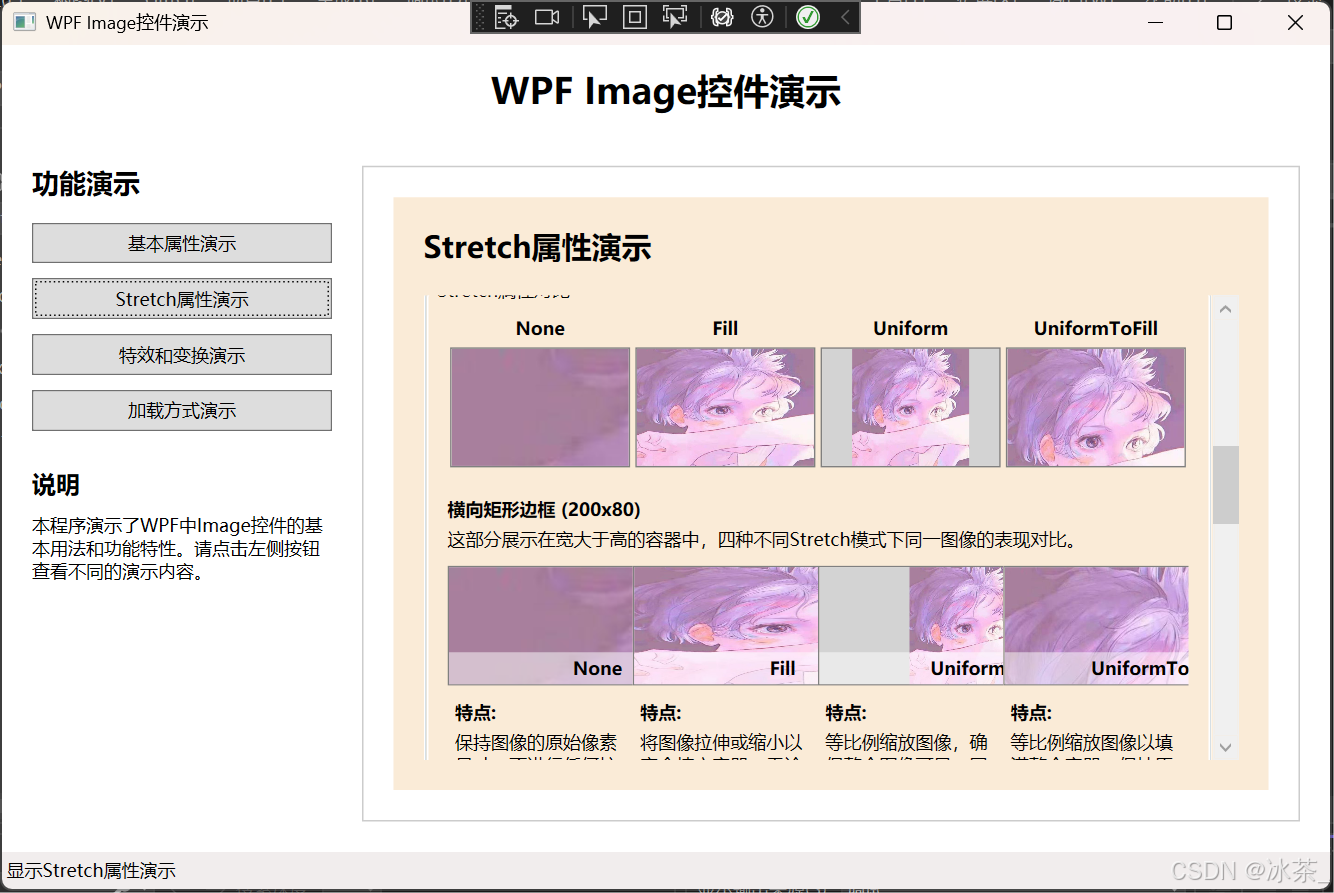The height and width of the screenshot is (893, 1334).
Task: Click the square UniformToFill stretch image
Action: tap(1096, 407)
